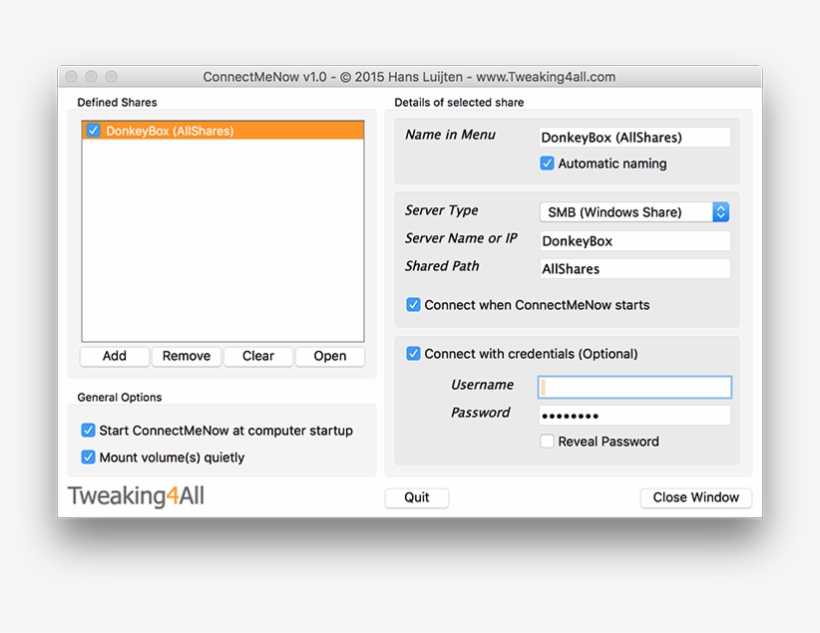820x633 pixels.
Task: Open the selected share
Action: pyautogui.click(x=330, y=356)
